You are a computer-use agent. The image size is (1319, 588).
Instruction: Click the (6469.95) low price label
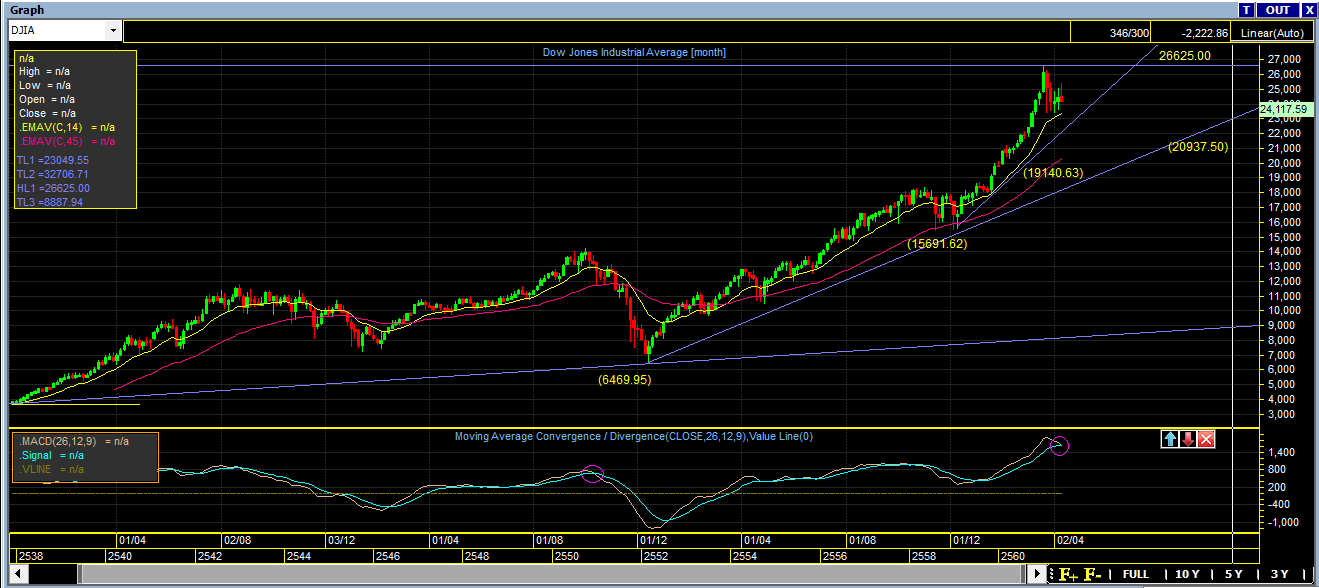(625, 380)
